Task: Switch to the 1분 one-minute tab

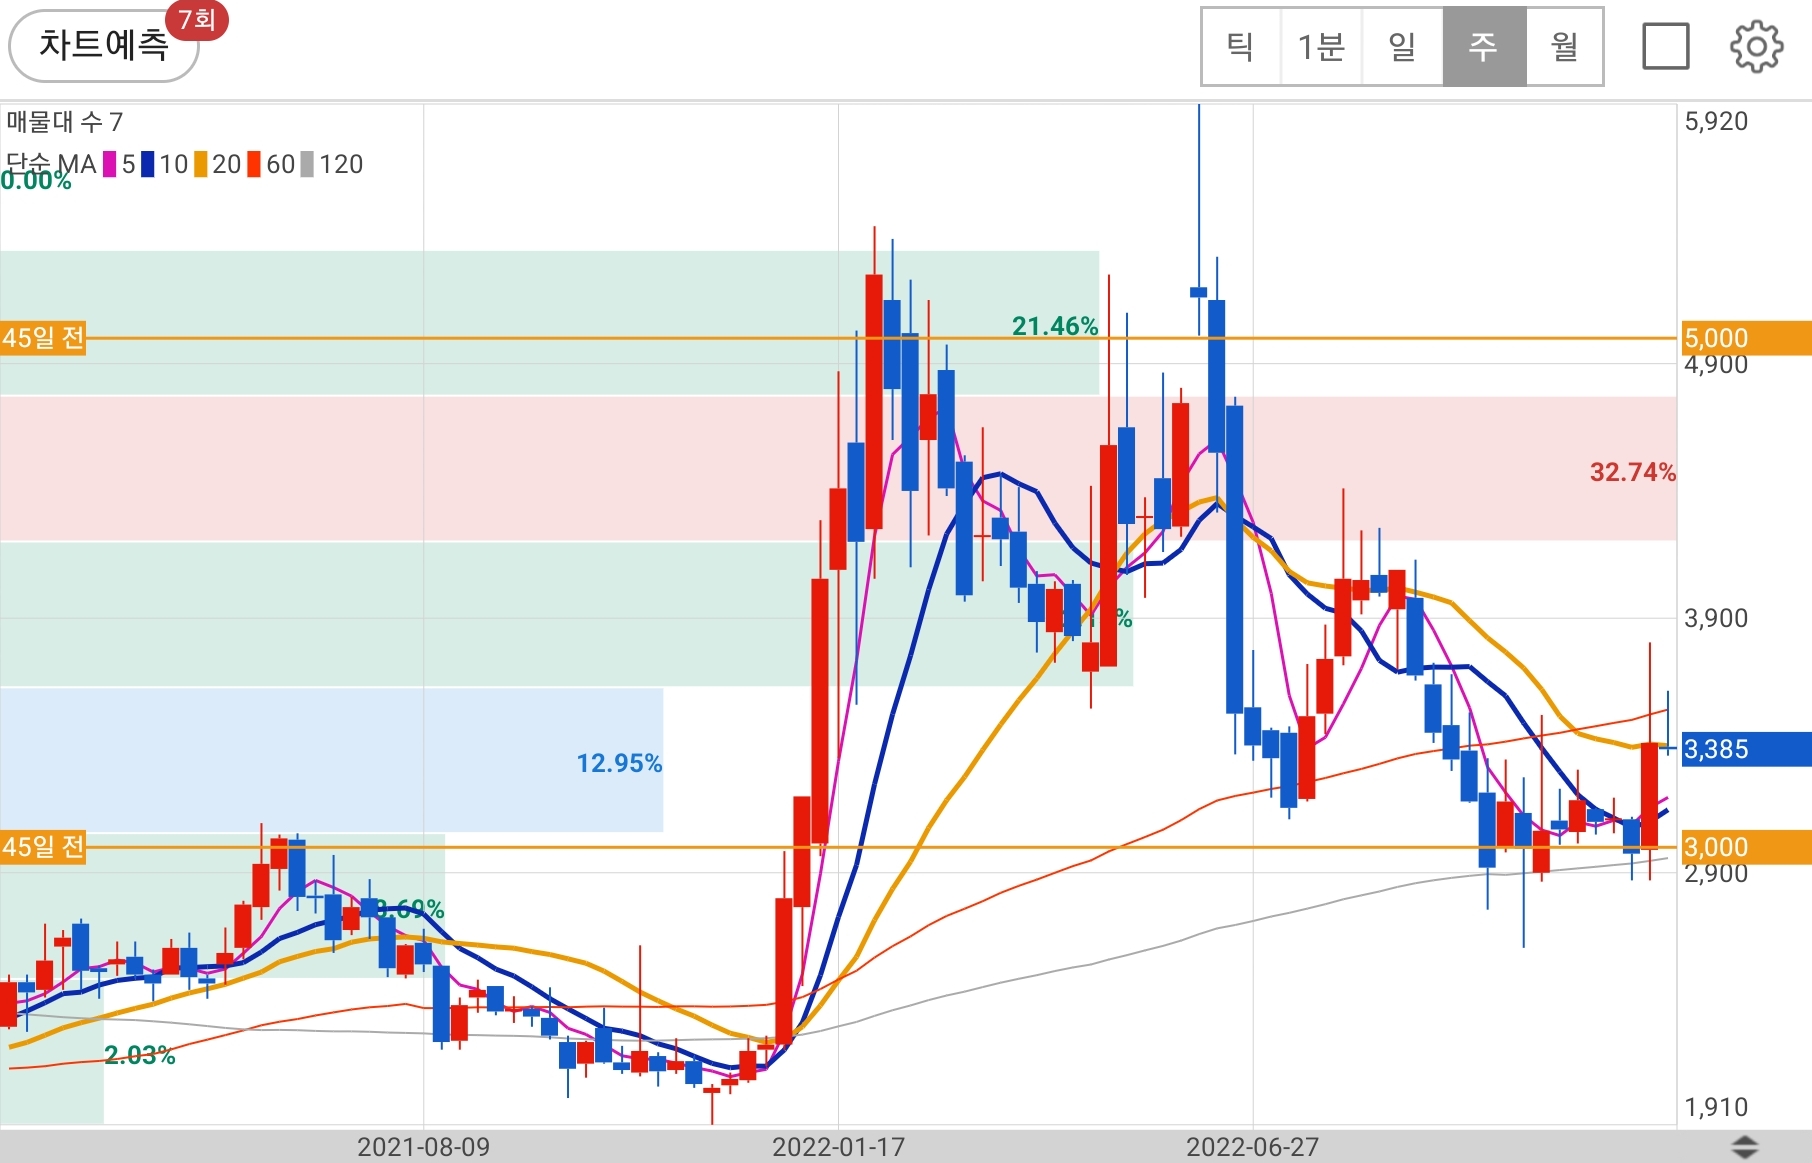Action: click(x=1321, y=47)
